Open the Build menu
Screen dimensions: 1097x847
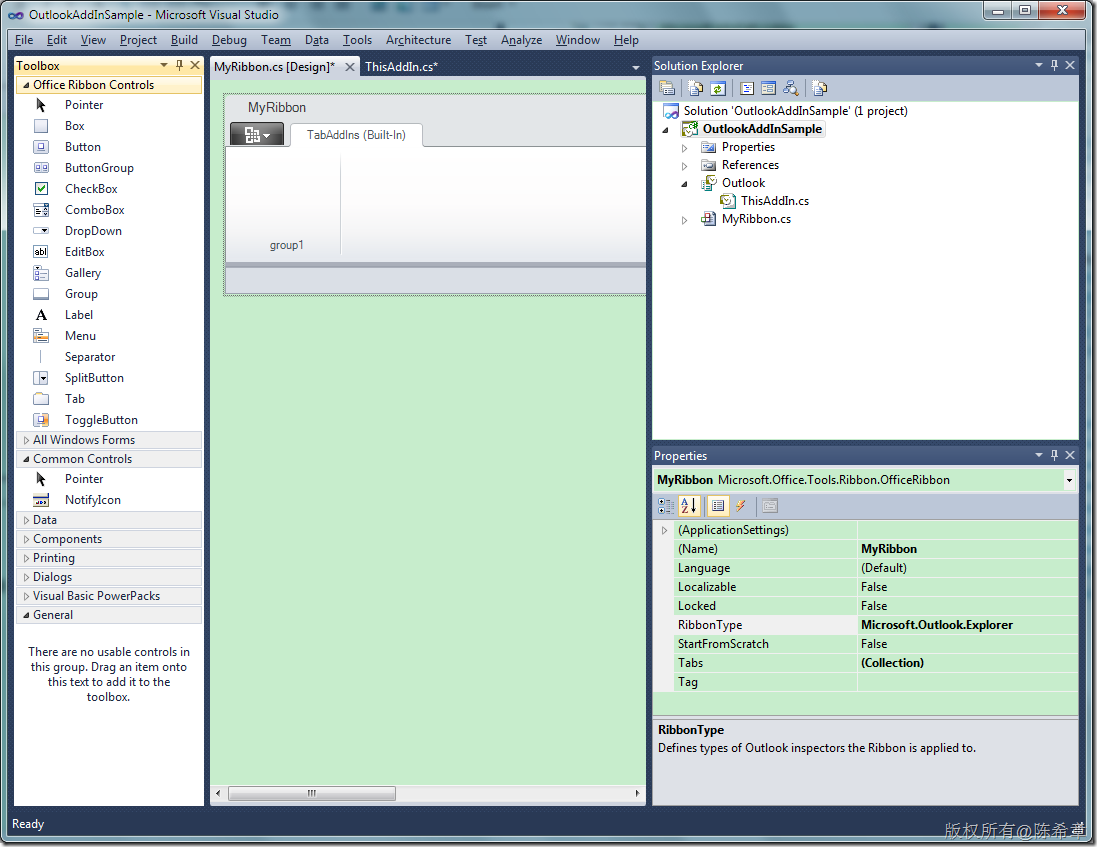point(184,40)
